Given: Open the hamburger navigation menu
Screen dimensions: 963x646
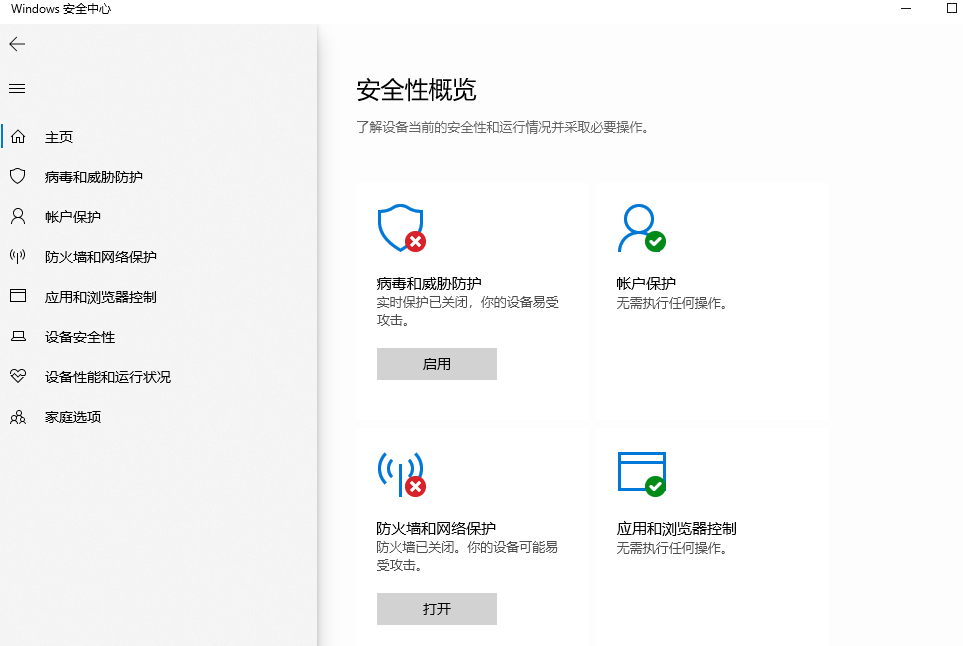Looking at the screenshot, I should tap(17, 88).
